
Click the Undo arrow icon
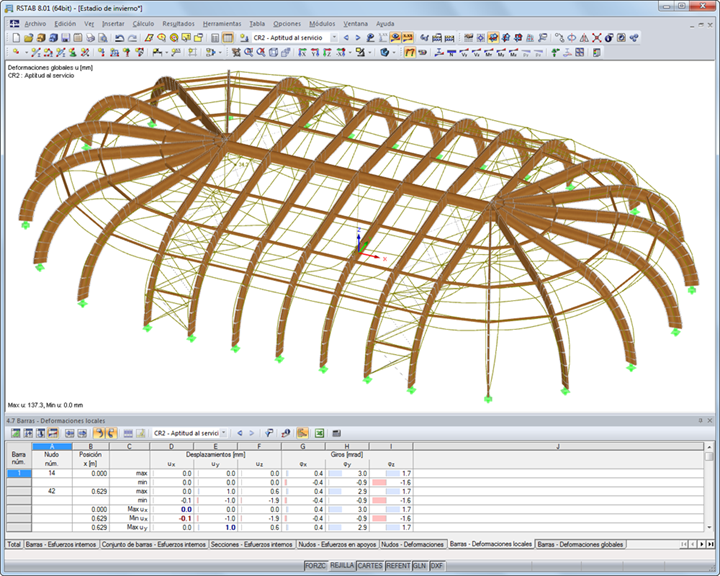(x=119, y=37)
